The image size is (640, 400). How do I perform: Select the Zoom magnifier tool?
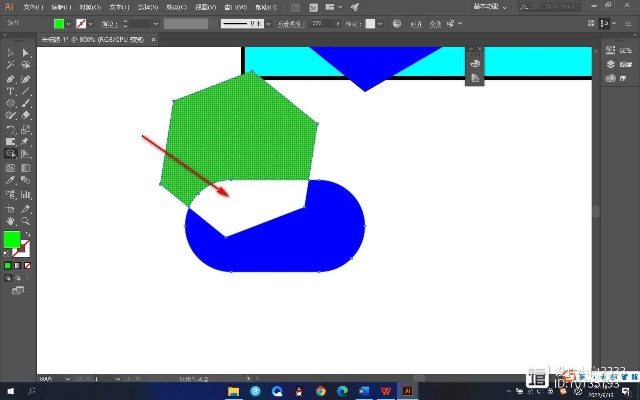[x=25, y=221]
